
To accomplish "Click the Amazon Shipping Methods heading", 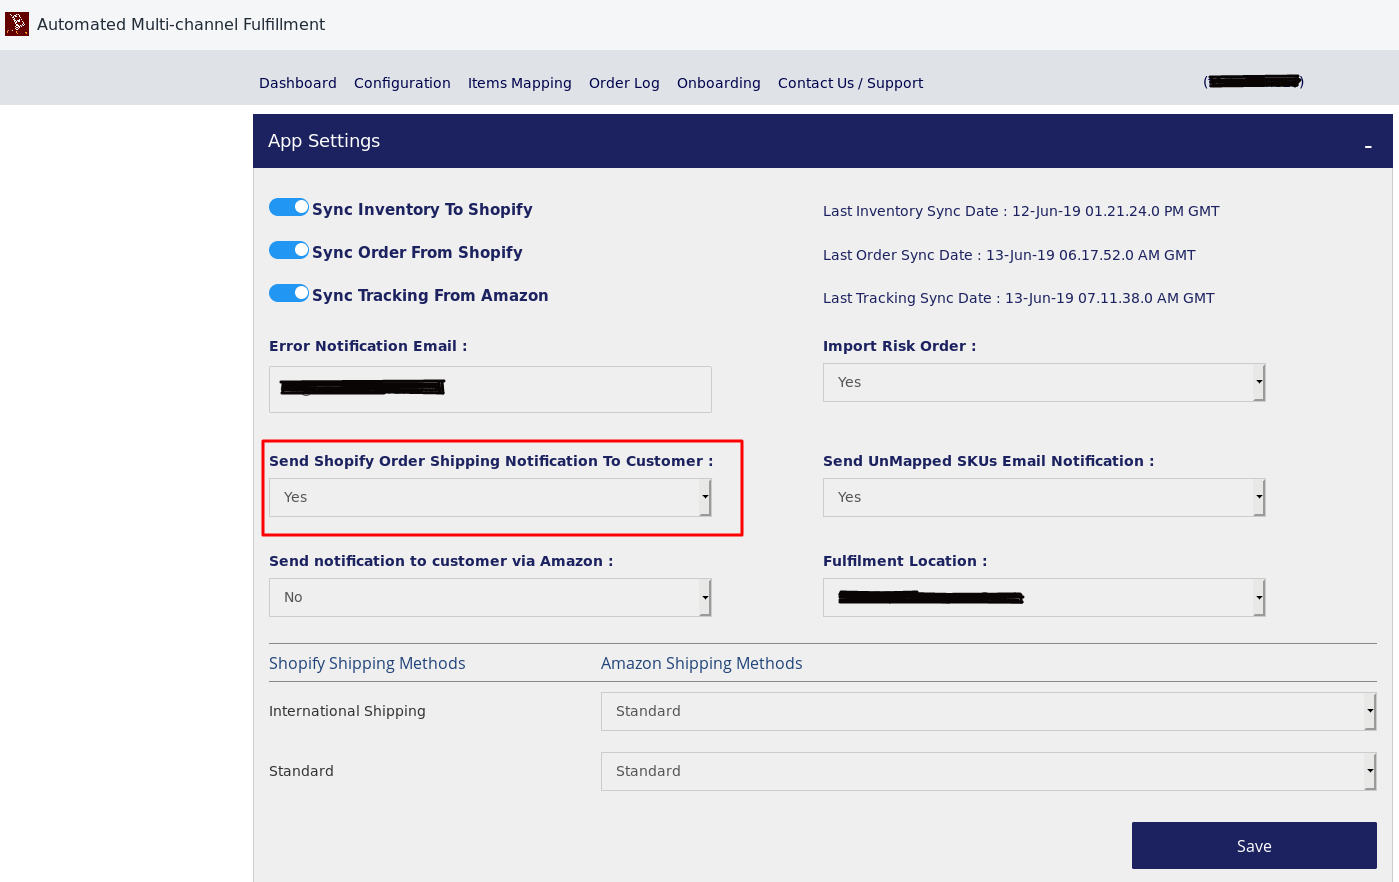I will click(x=701, y=663).
